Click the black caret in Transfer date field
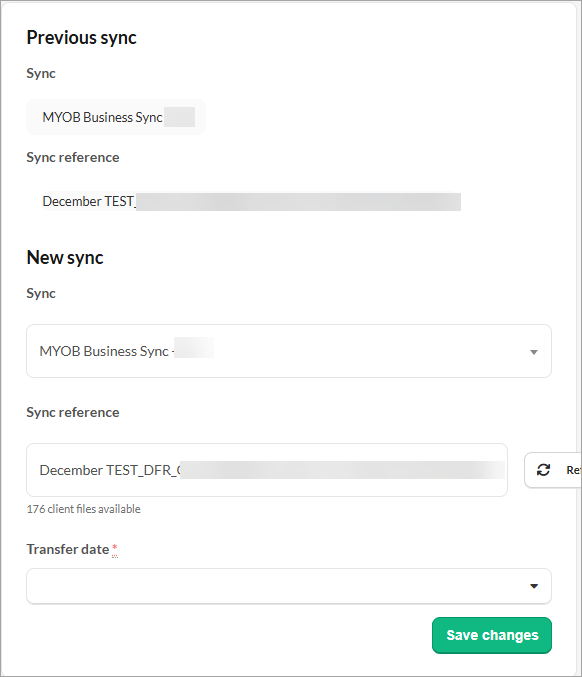 pyautogui.click(x=534, y=586)
